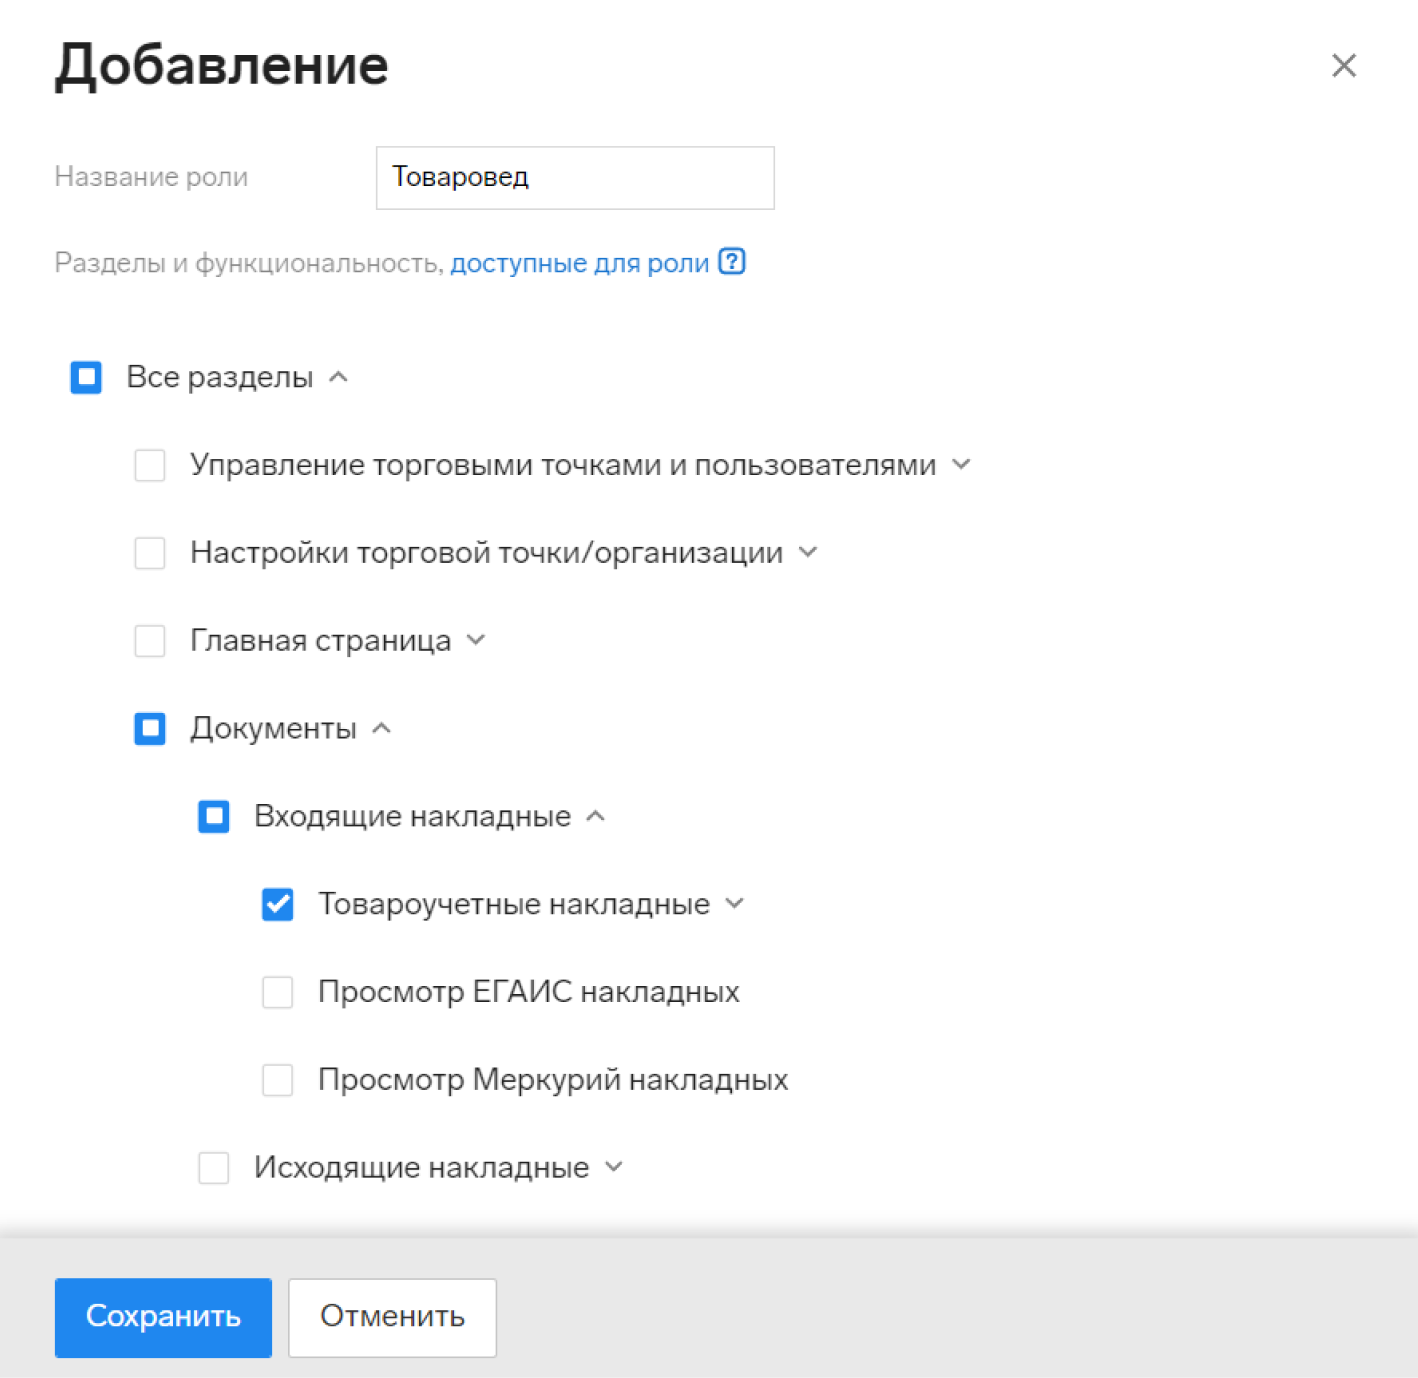Collapse Входящие накладные chevron
This screenshot has height=1378, width=1418.
(596, 816)
